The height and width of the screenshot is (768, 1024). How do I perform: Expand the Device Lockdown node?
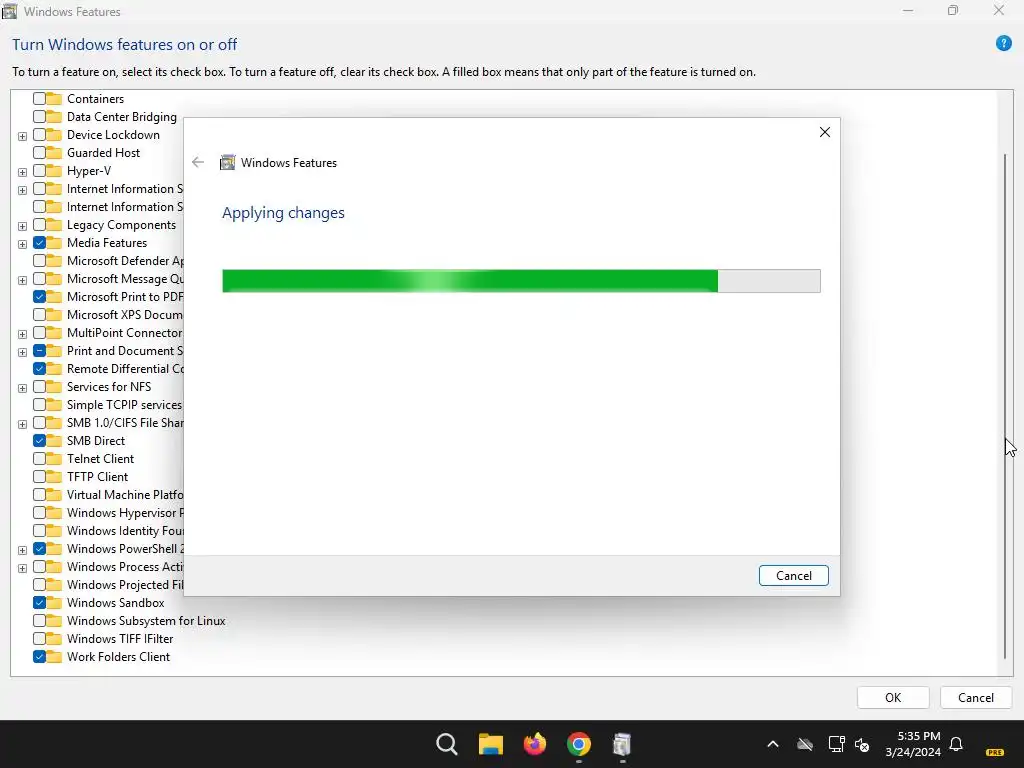22,136
